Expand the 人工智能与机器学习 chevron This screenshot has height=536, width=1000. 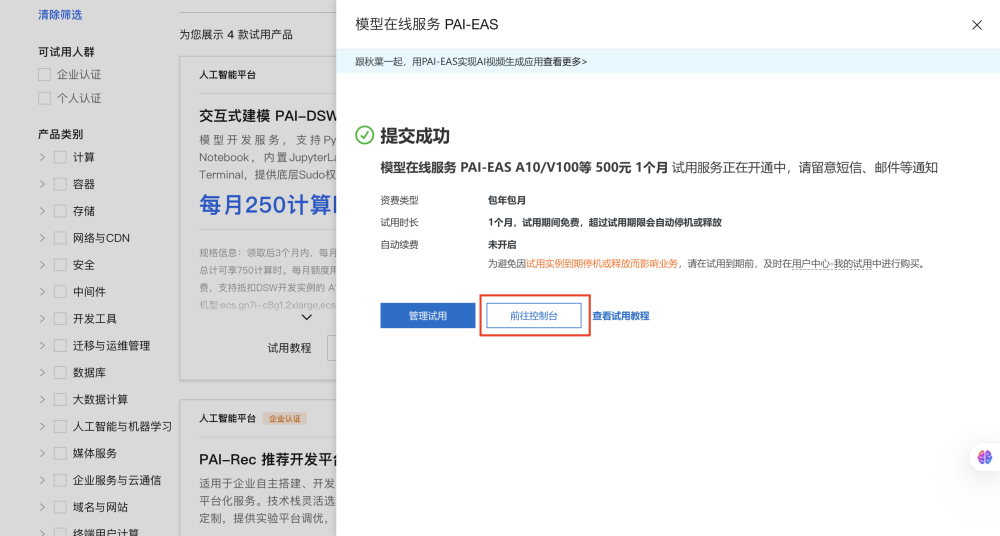click(42, 426)
